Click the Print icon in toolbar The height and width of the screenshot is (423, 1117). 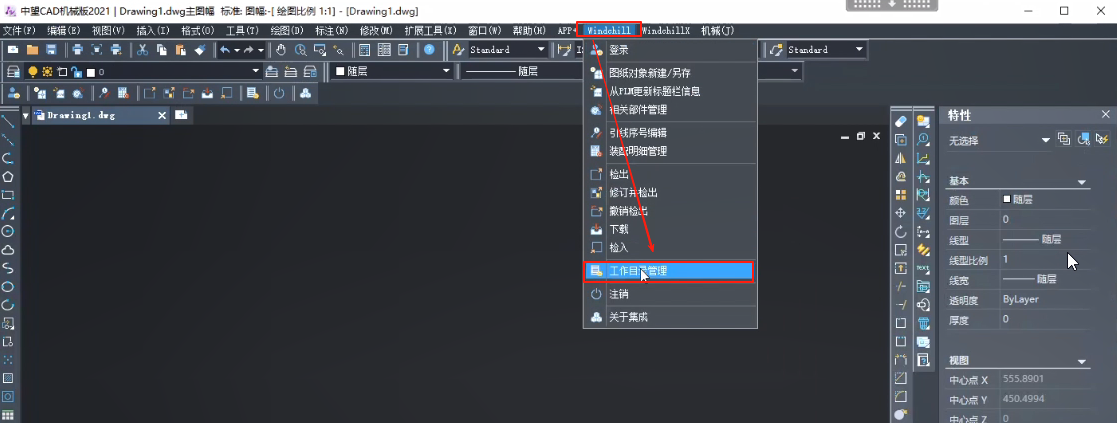pos(77,50)
